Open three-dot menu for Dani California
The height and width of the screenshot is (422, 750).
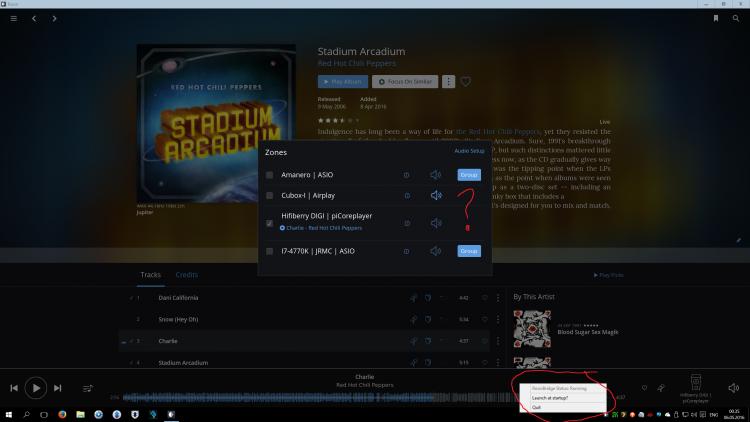click(x=498, y=298)
